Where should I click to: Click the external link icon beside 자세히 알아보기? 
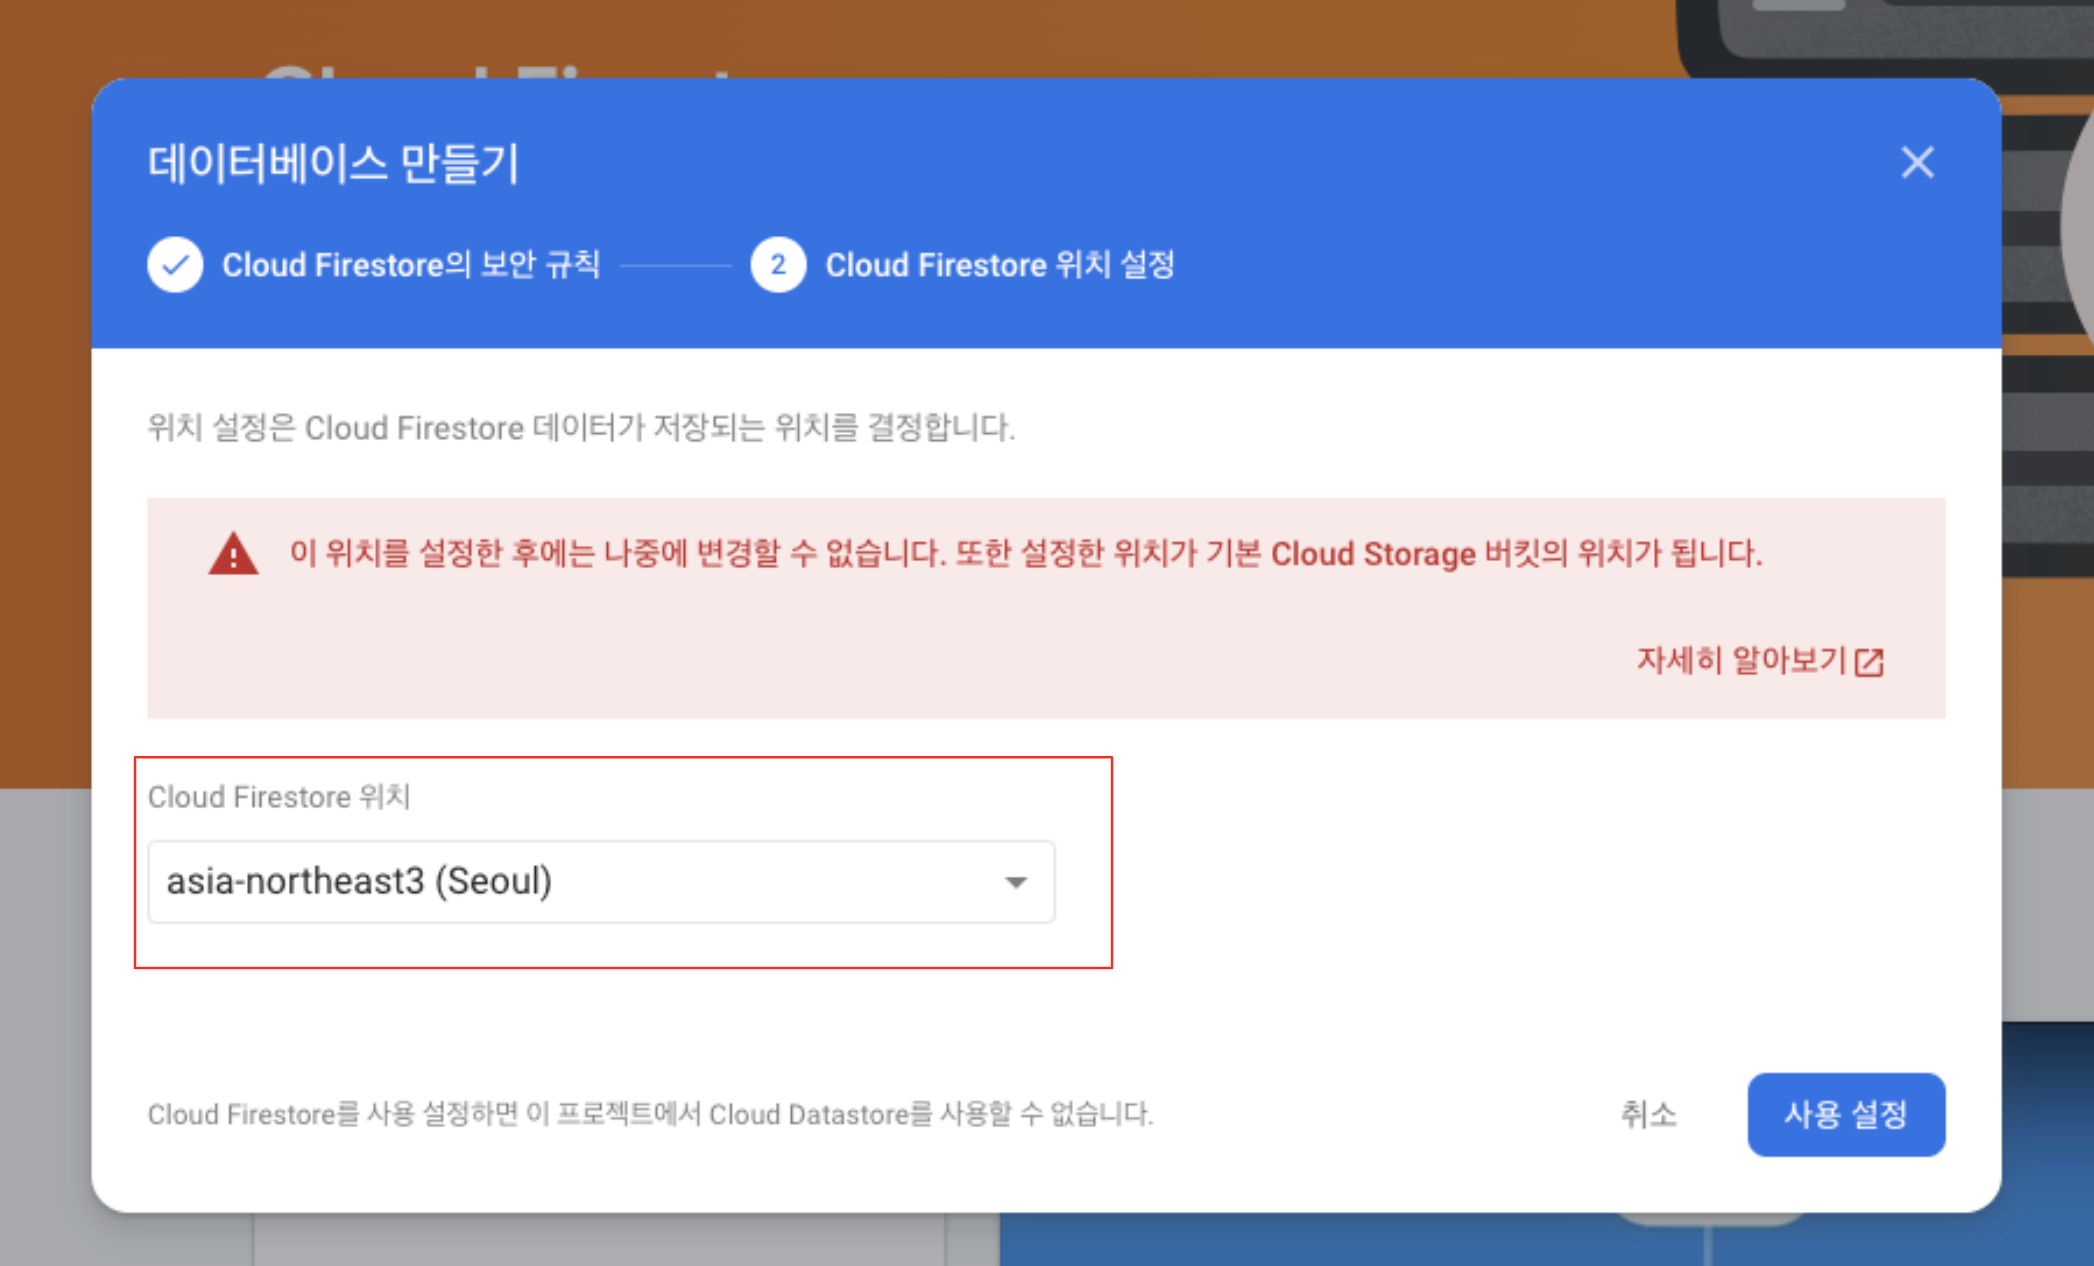tap(1869, 662)
